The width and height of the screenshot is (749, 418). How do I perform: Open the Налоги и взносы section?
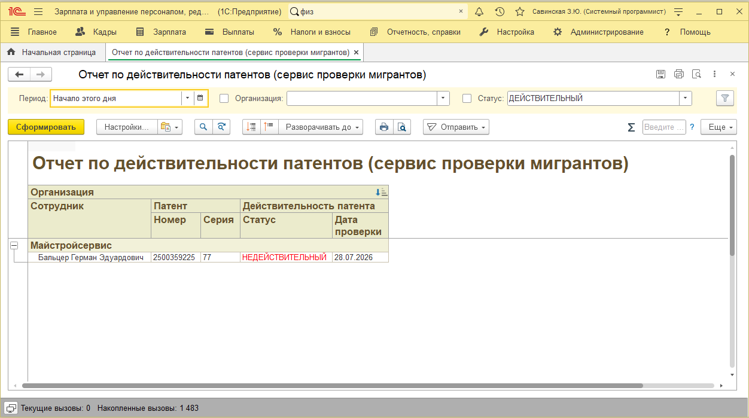(311, 32)
